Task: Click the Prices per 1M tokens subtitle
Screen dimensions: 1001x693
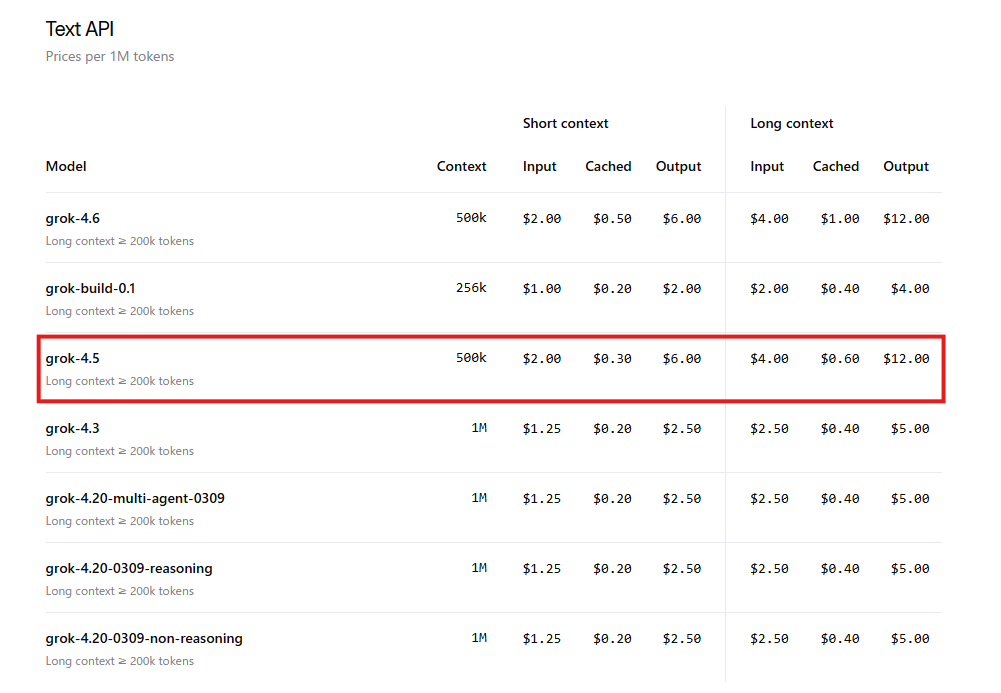Action: (110, 56)
